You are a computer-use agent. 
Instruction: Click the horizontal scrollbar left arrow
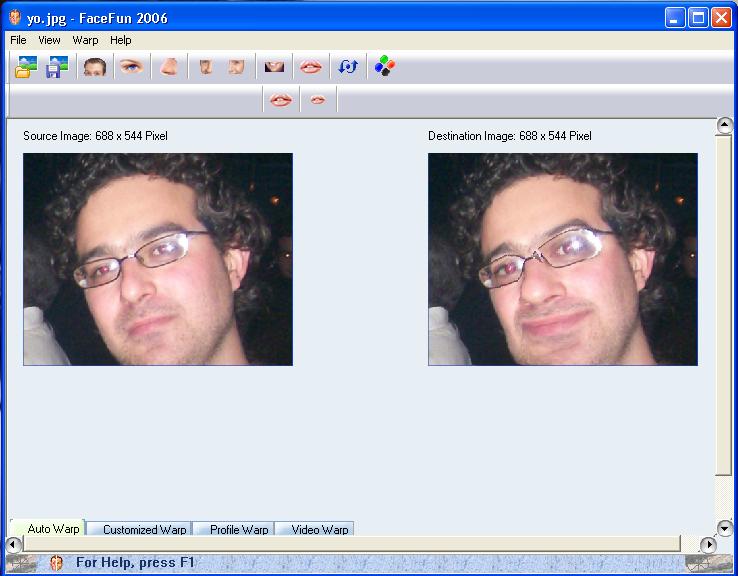(13, 545)
